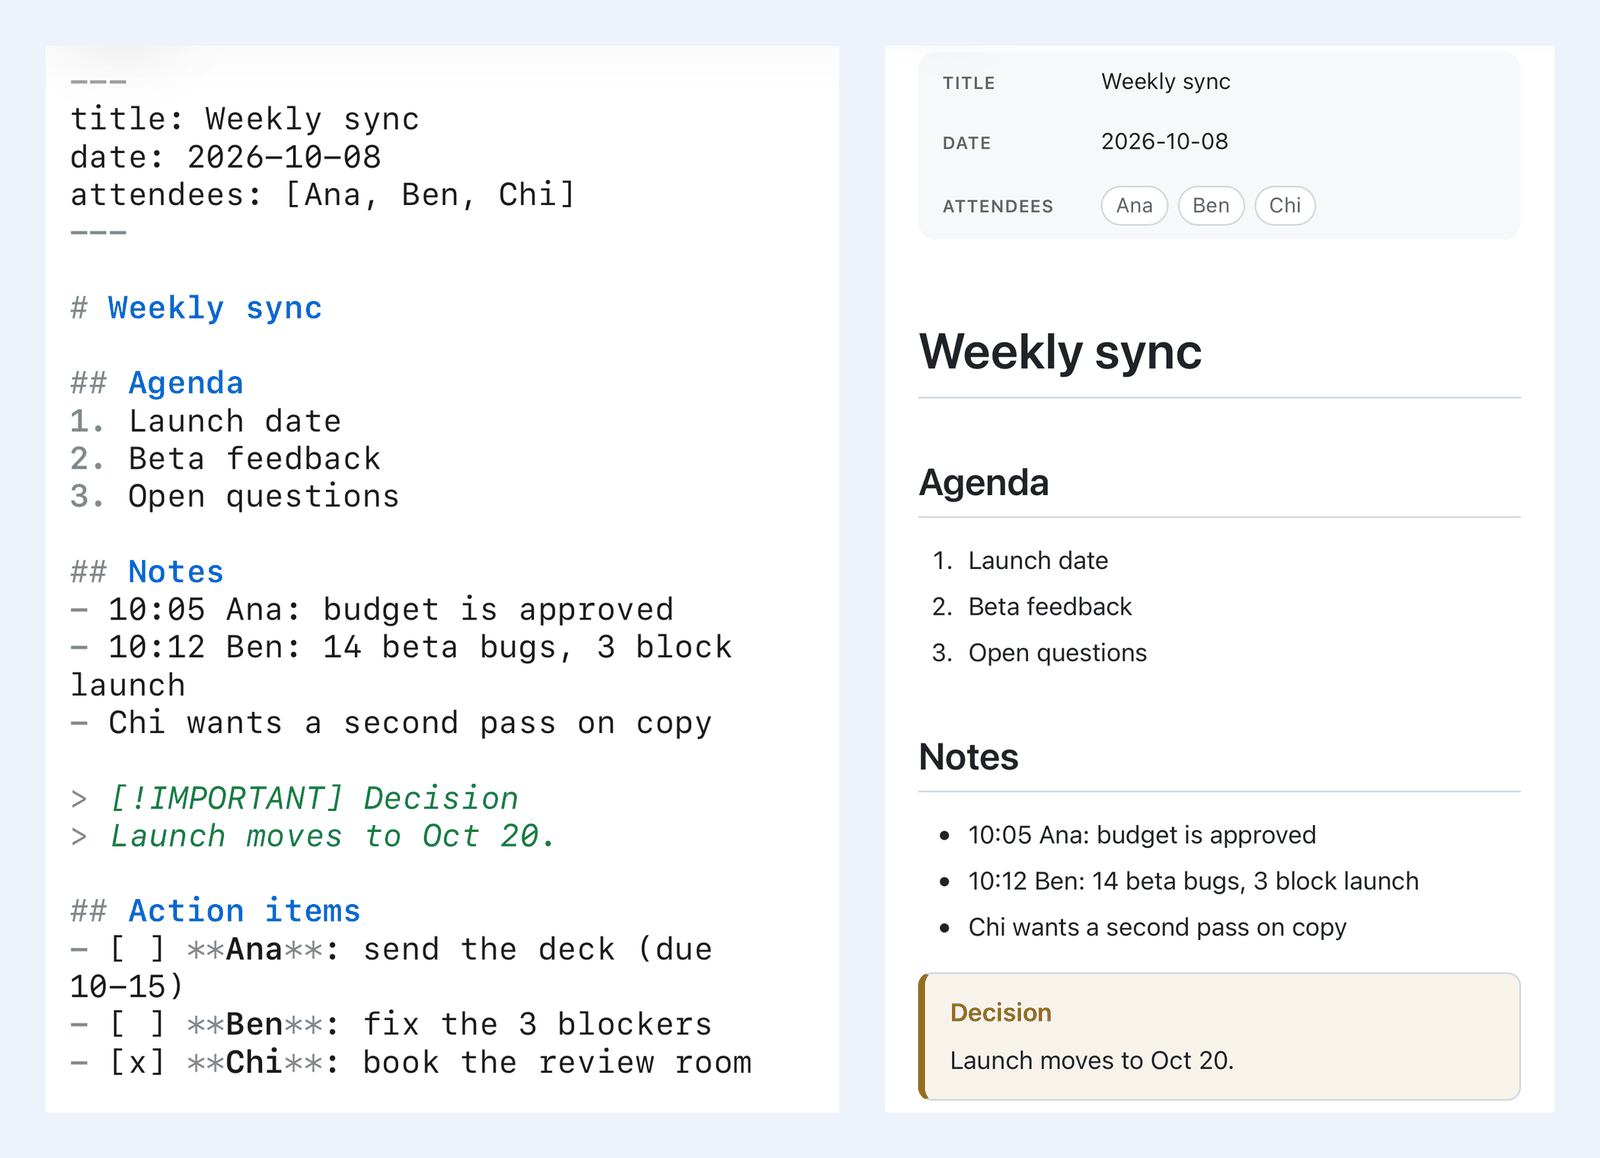Click the '1. Launch date' line in the editor
This screenshot has width=1600, height=1158.
[x=206, y=421]
